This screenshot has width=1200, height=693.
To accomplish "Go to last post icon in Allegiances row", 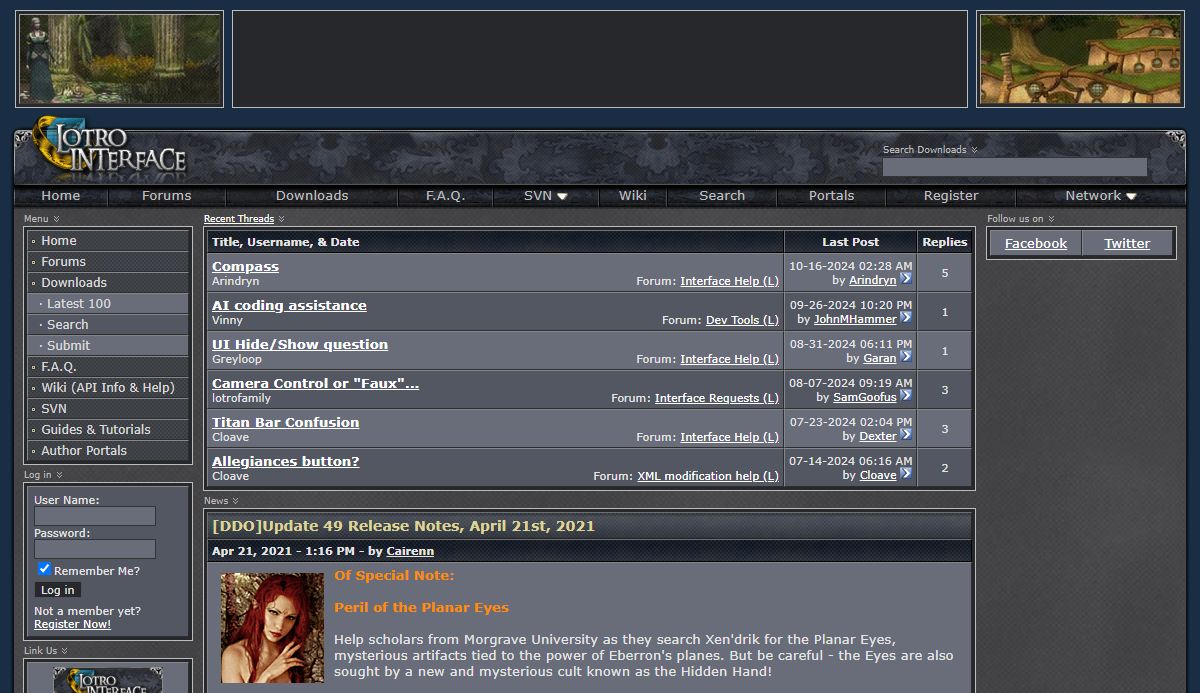I will pyautogui.click(x=906, y=474).
